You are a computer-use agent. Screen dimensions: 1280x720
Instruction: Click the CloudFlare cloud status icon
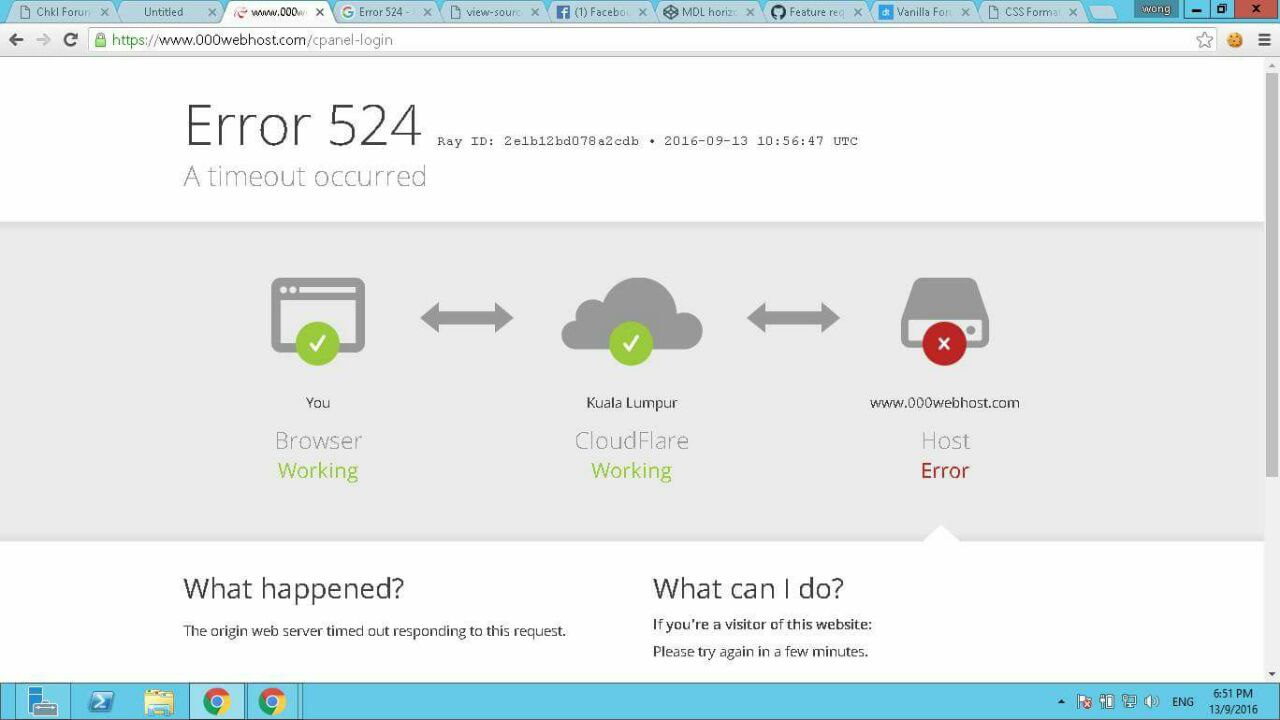tap(632, 320)
